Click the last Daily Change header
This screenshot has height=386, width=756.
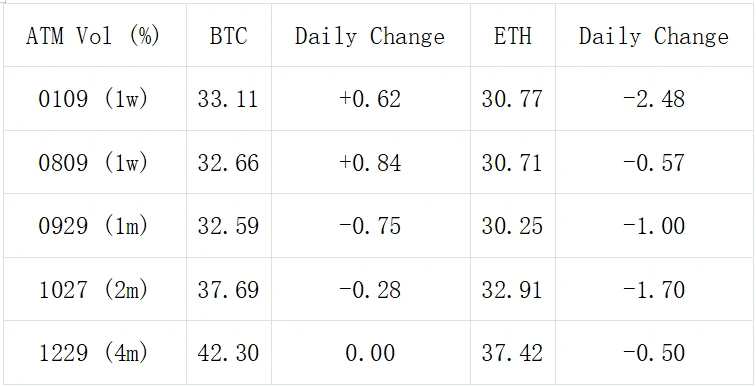655,35
